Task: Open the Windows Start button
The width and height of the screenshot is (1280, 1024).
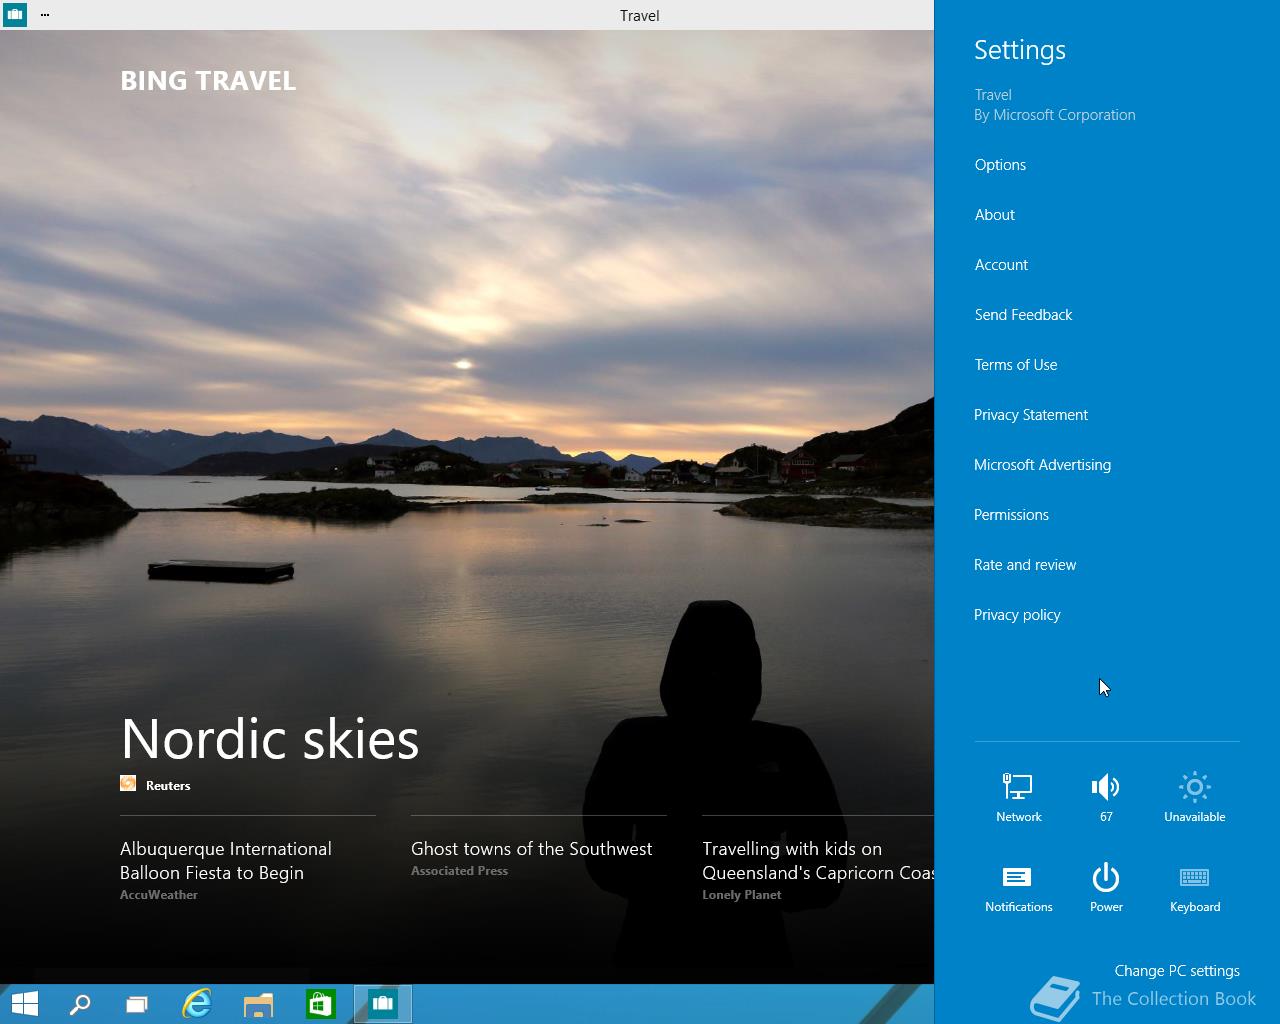Action: click(24, 1004)
